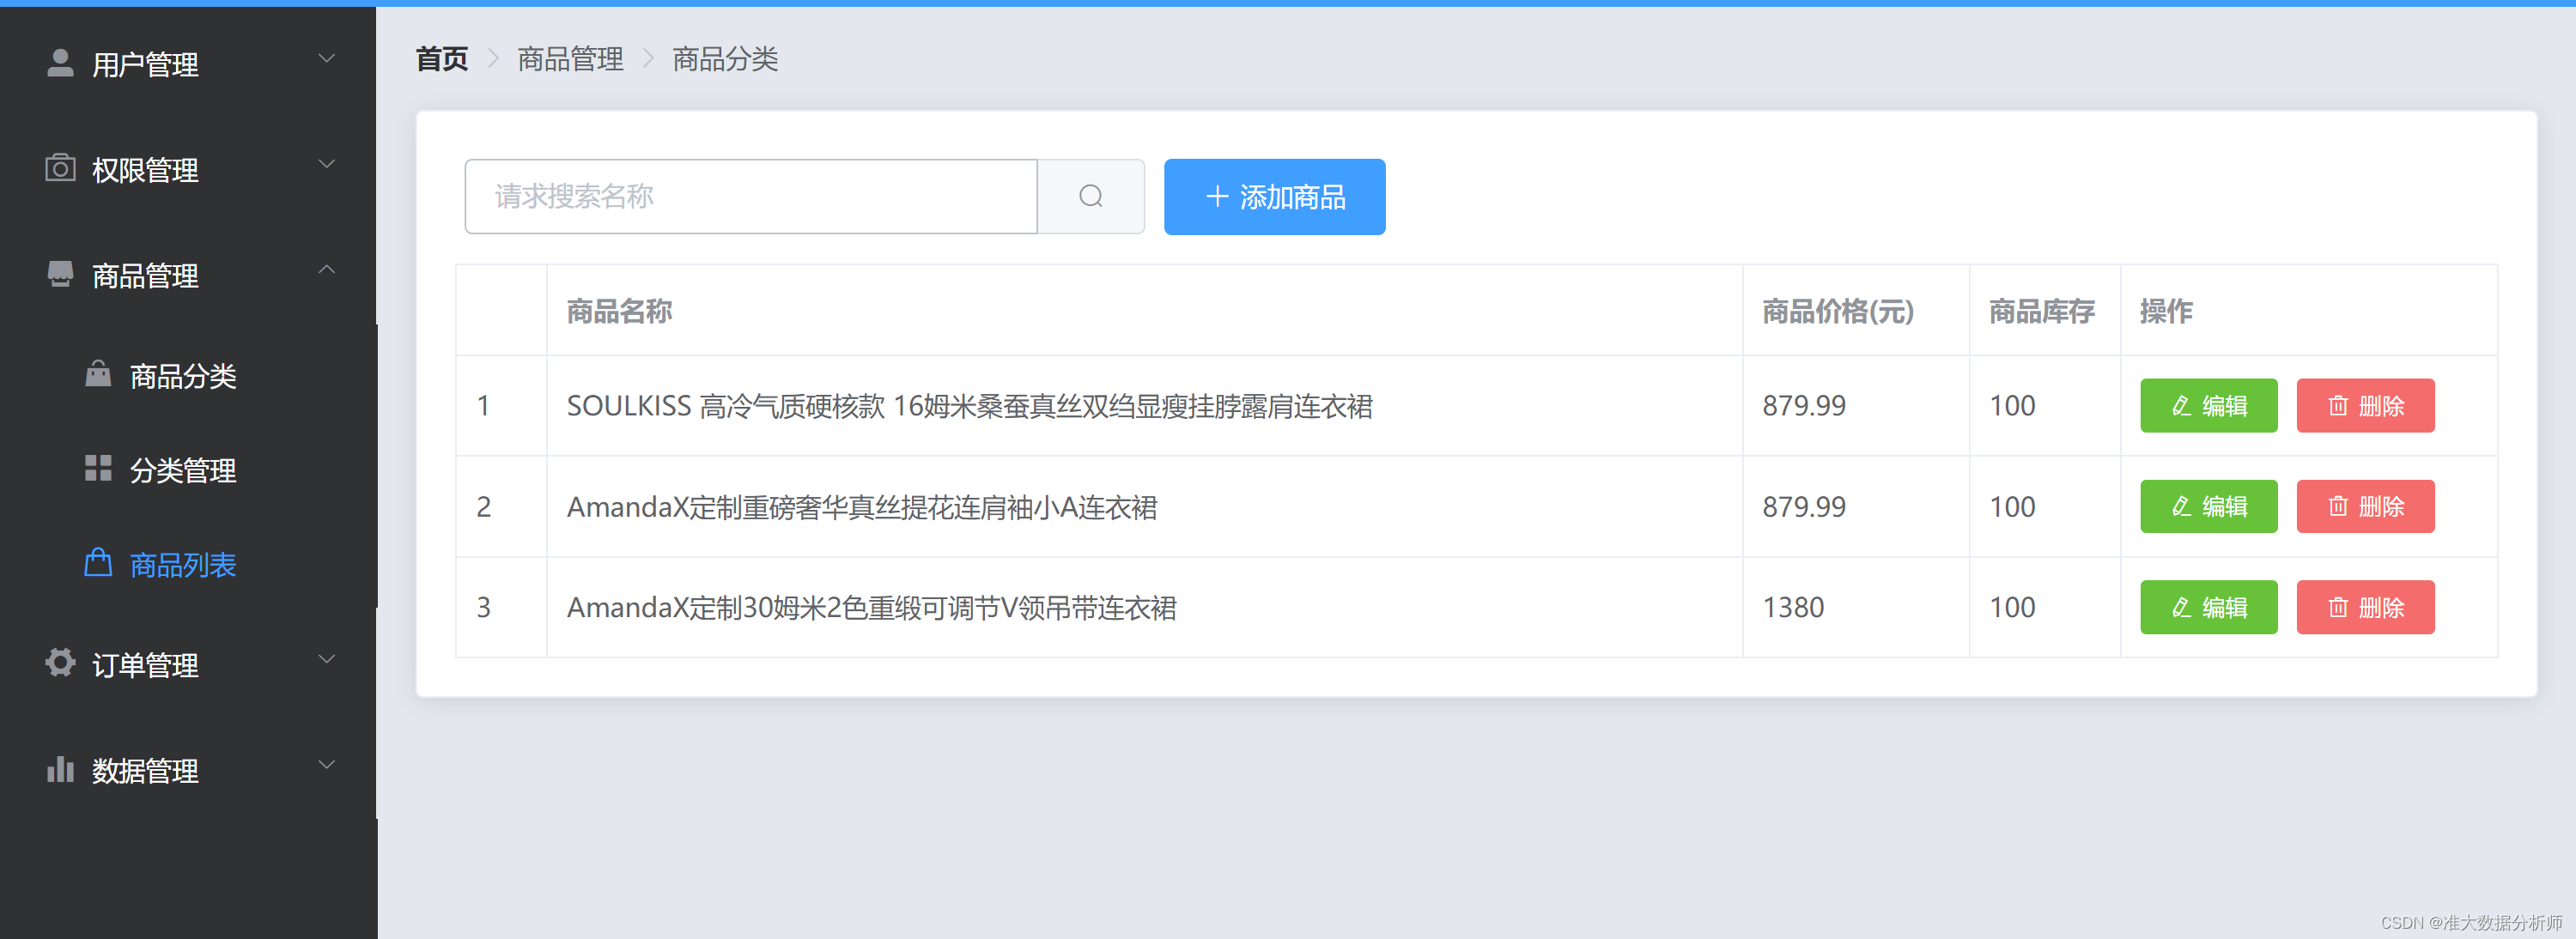Select 商品分类 in the sidebar

pyautogui.click(x=188, y=375)
